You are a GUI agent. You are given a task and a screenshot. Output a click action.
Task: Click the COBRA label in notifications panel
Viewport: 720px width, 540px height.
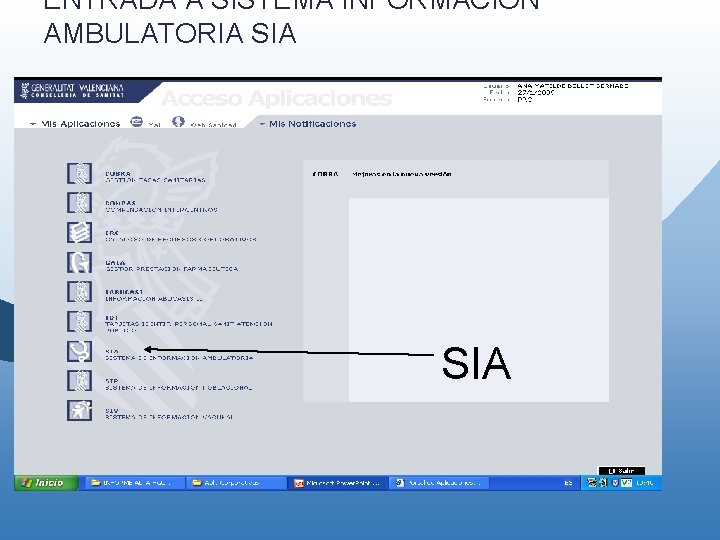point(325,174)
